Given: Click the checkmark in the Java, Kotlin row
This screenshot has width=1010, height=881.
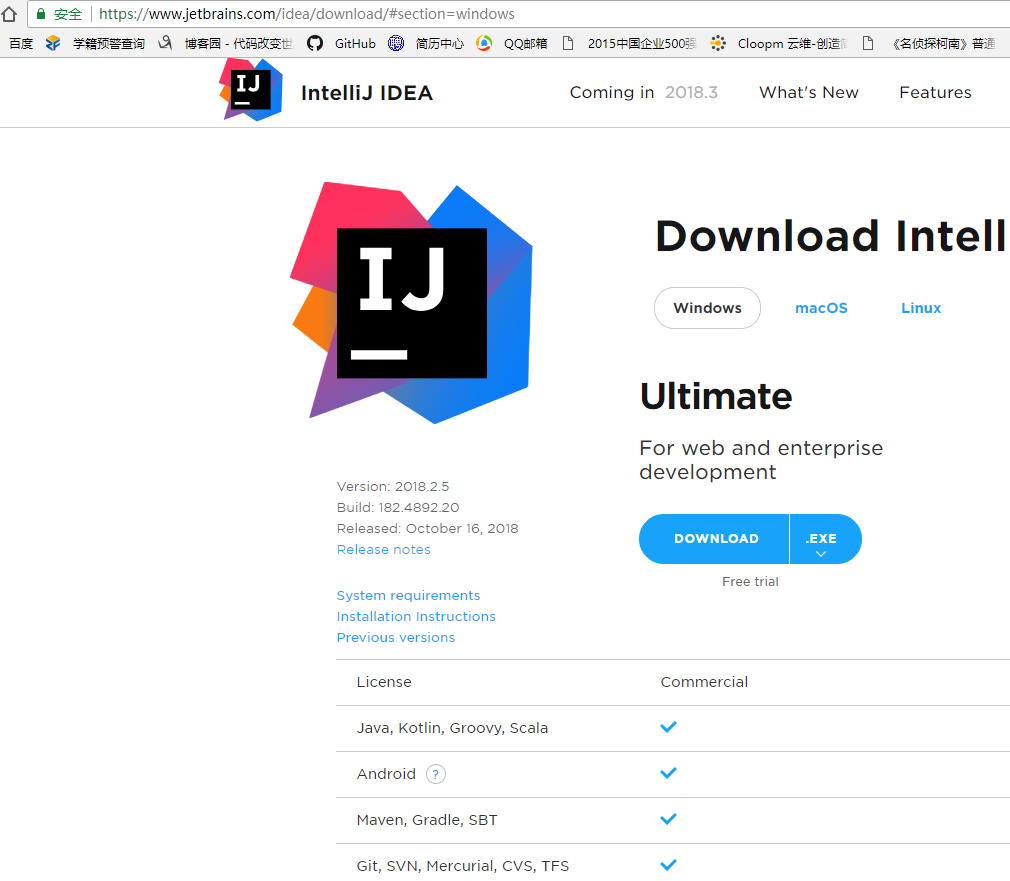Looking at the screenshot, I should (669, 727).
